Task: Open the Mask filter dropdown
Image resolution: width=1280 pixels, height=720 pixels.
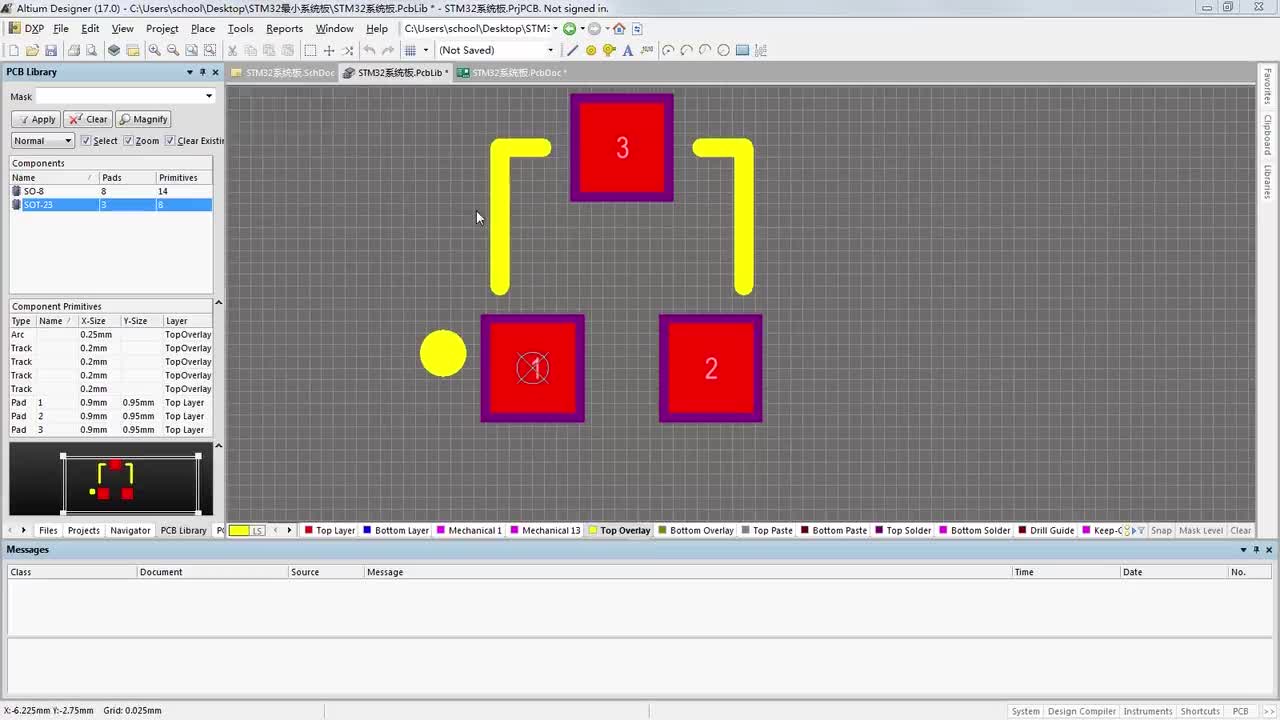Action: 208,97
